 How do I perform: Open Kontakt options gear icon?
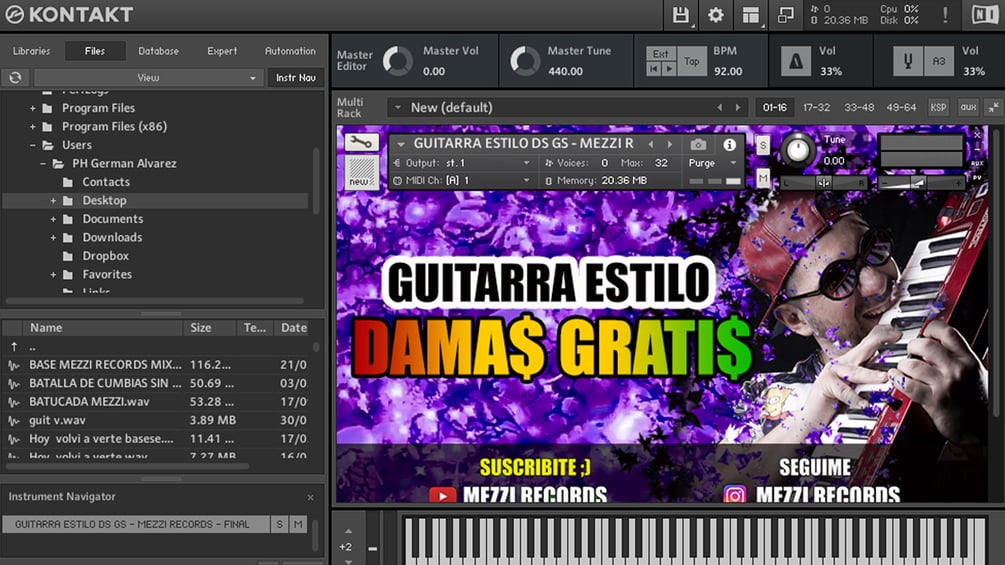(715, 15)
